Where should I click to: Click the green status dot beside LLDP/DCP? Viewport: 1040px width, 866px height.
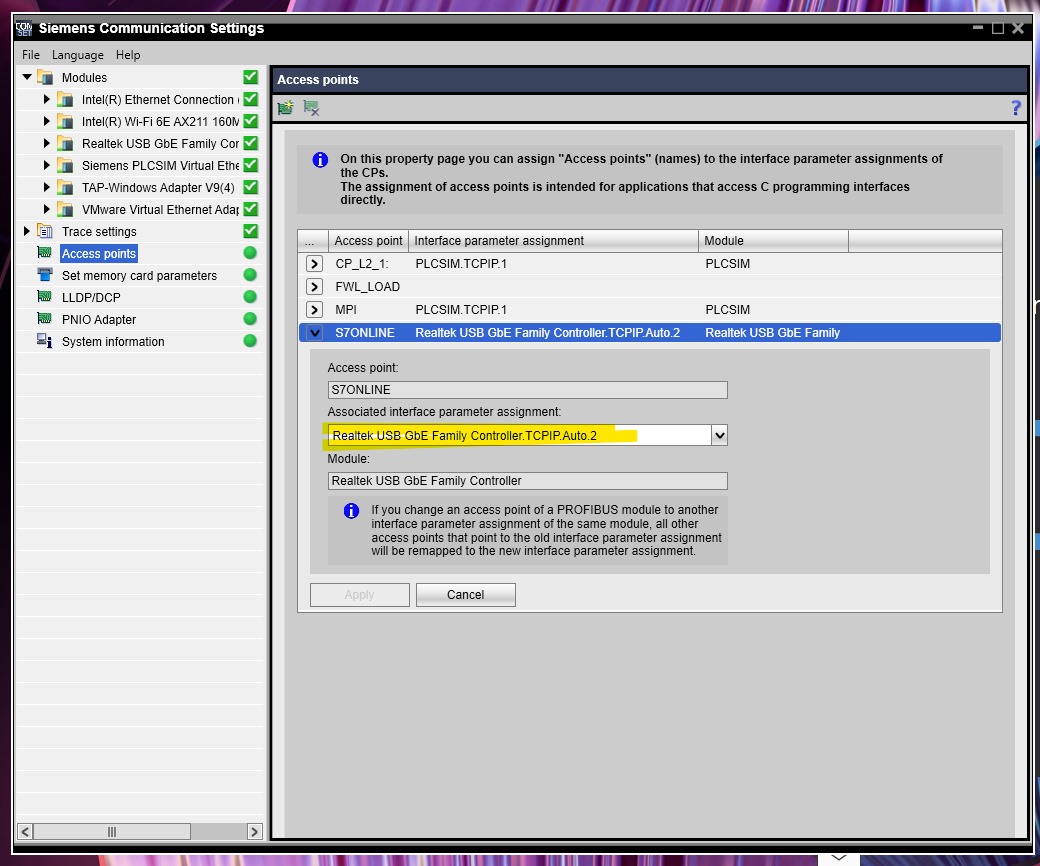pos(250,296)
